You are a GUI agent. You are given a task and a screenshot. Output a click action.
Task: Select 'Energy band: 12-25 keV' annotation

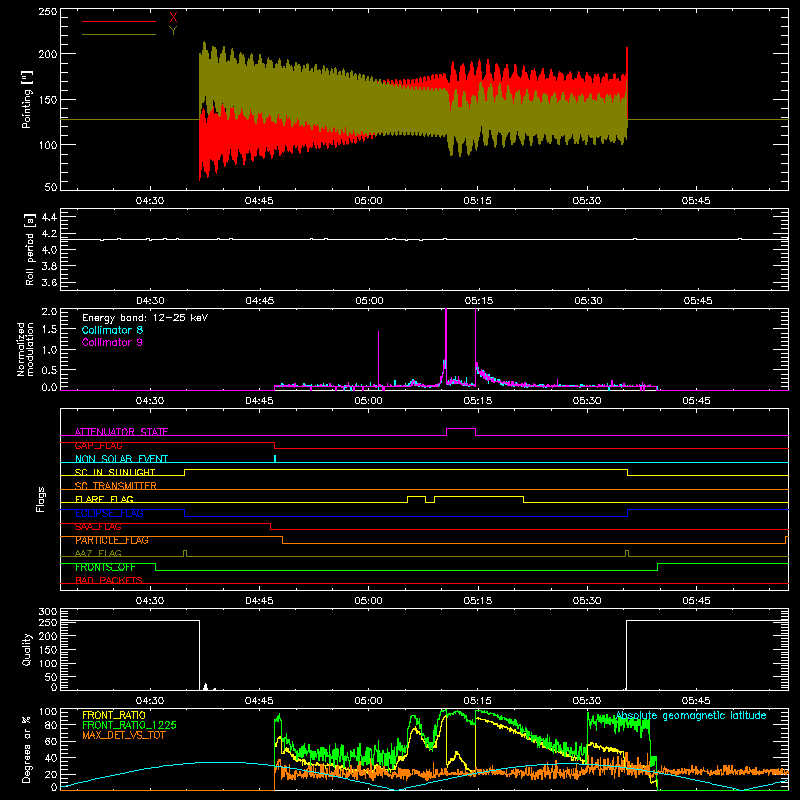click(145, 318)
